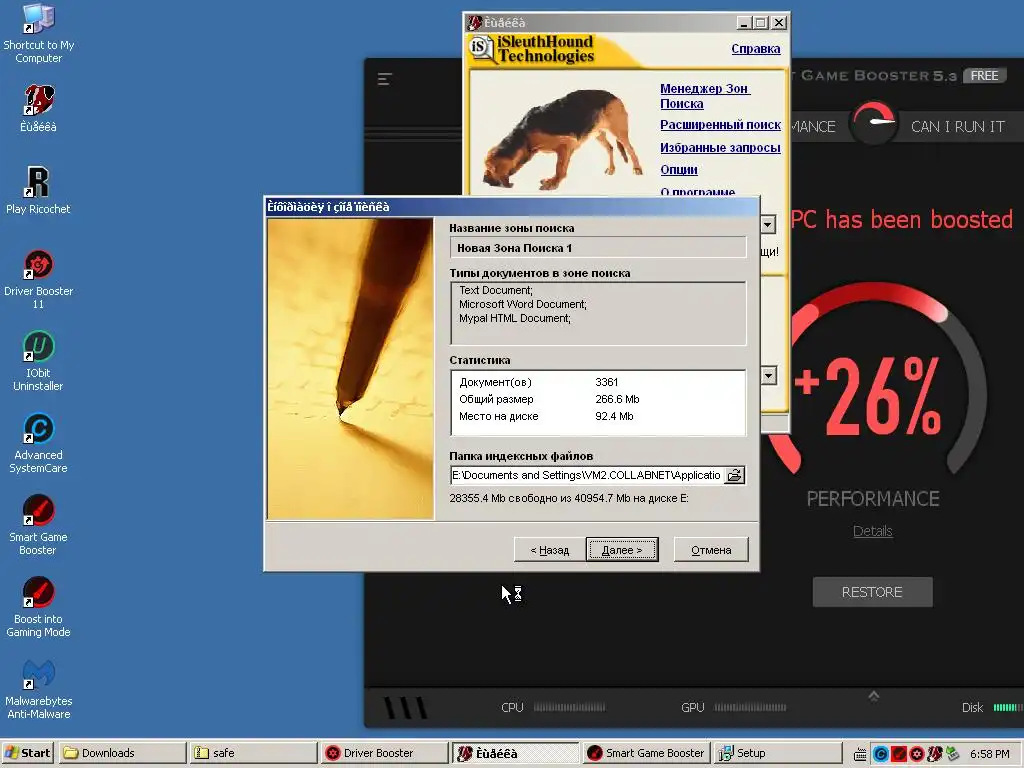
Task: Select Microsoft Word Document; entry
Action: coord(522,304)
